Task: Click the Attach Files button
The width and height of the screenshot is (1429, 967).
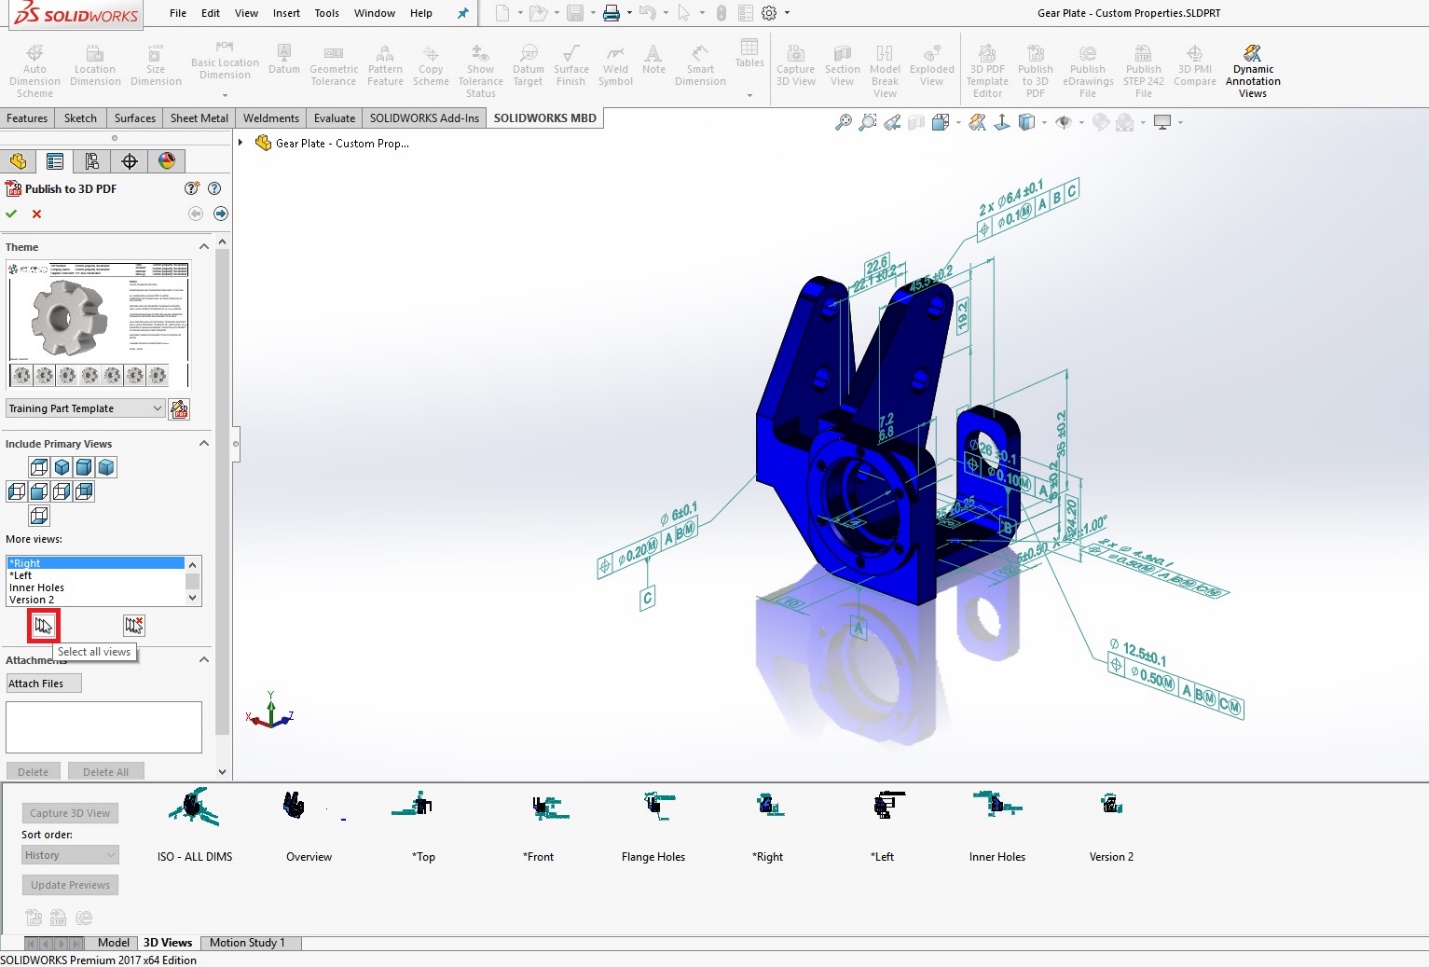Action: 42,683
